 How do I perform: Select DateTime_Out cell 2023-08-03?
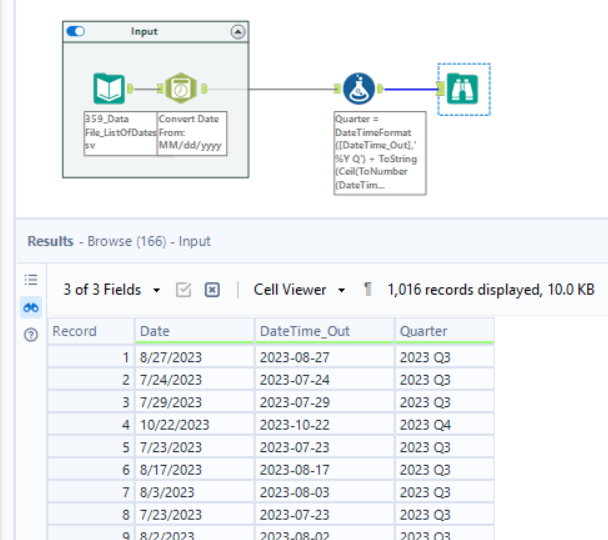pyautogui.click(x=325, y=492)
